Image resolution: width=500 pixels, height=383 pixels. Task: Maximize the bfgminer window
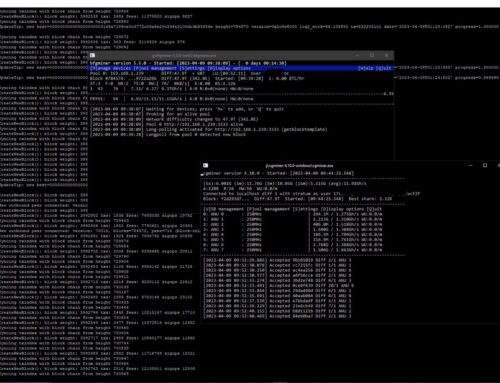point(372,55)
